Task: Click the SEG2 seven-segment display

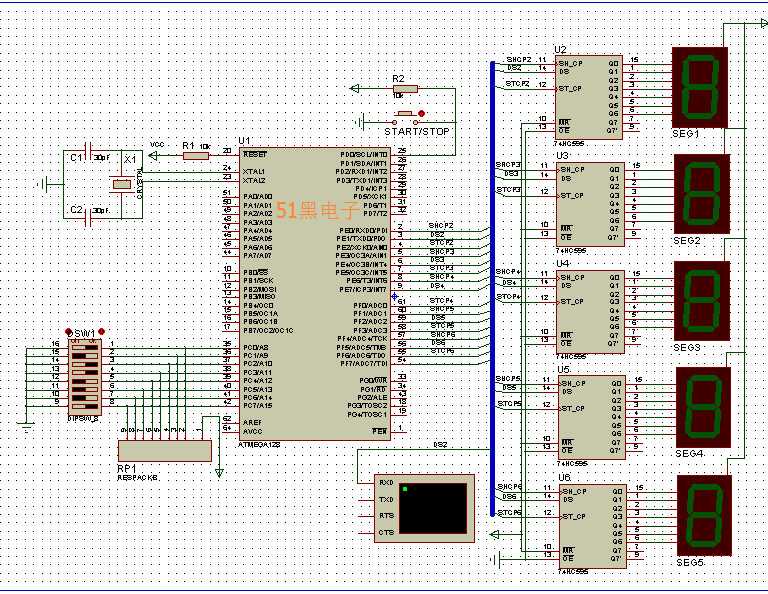Action: [702, 194]
